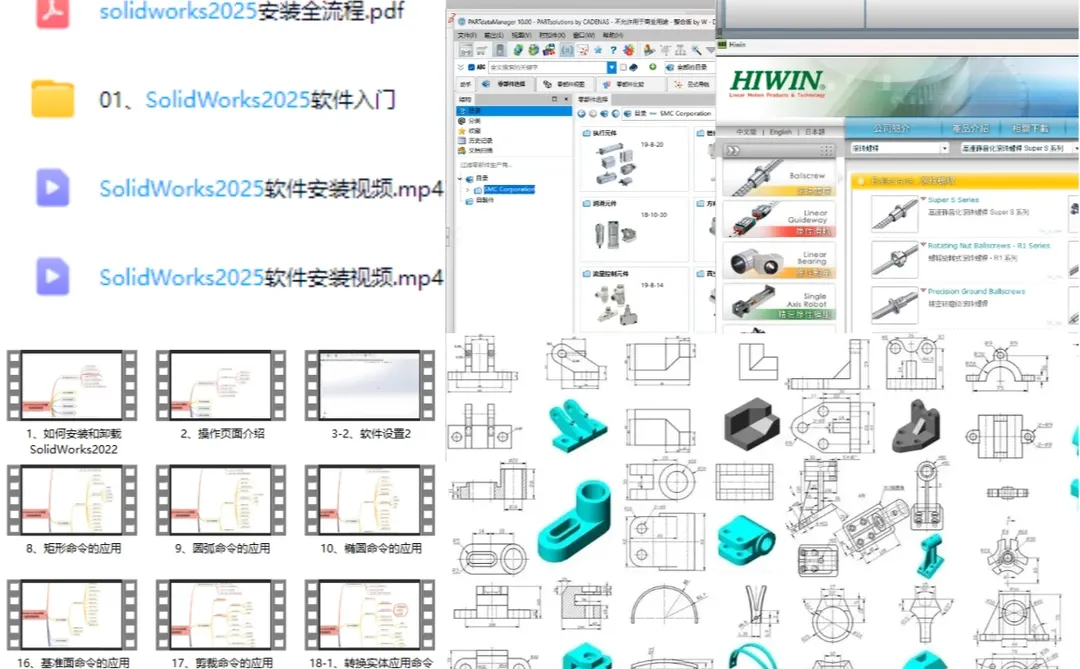Open the 窗口(W) menu in PARTdataManager
This screenshot has height=669, width=1080.
[x=584, y=35]
